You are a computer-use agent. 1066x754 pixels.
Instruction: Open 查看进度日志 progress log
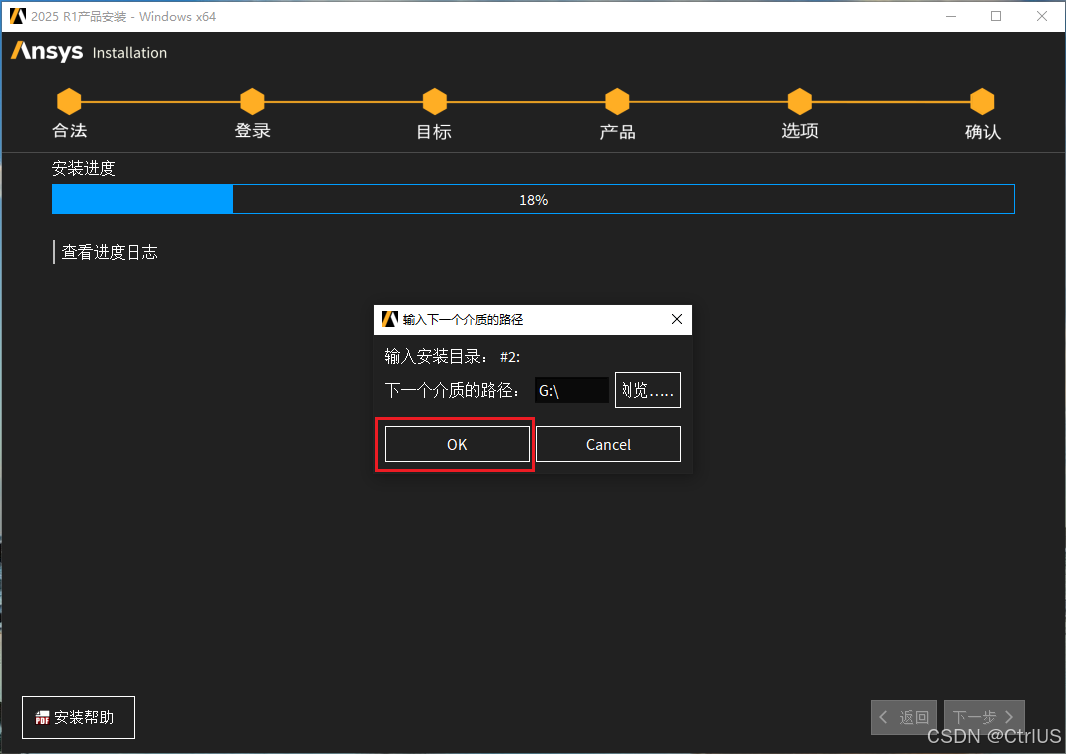coord(109,252)
